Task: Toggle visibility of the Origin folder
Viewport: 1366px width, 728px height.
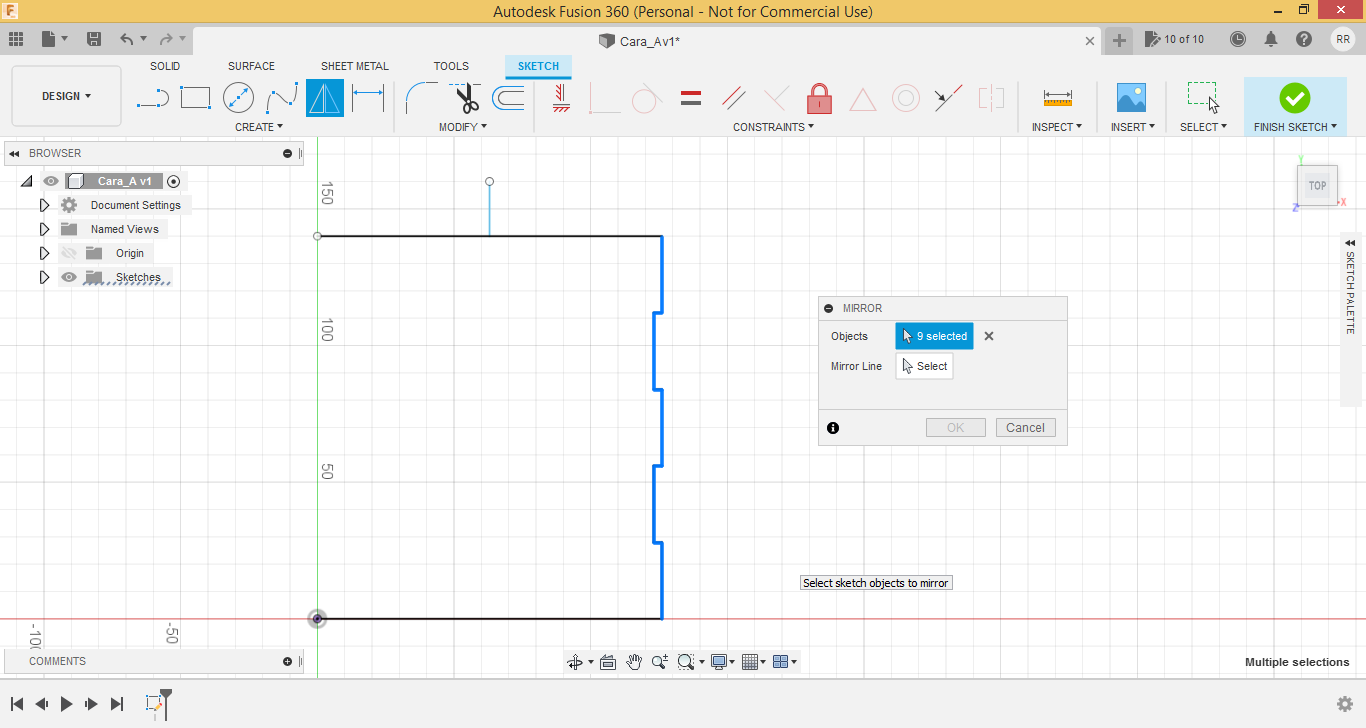Action: click(69, 253)
